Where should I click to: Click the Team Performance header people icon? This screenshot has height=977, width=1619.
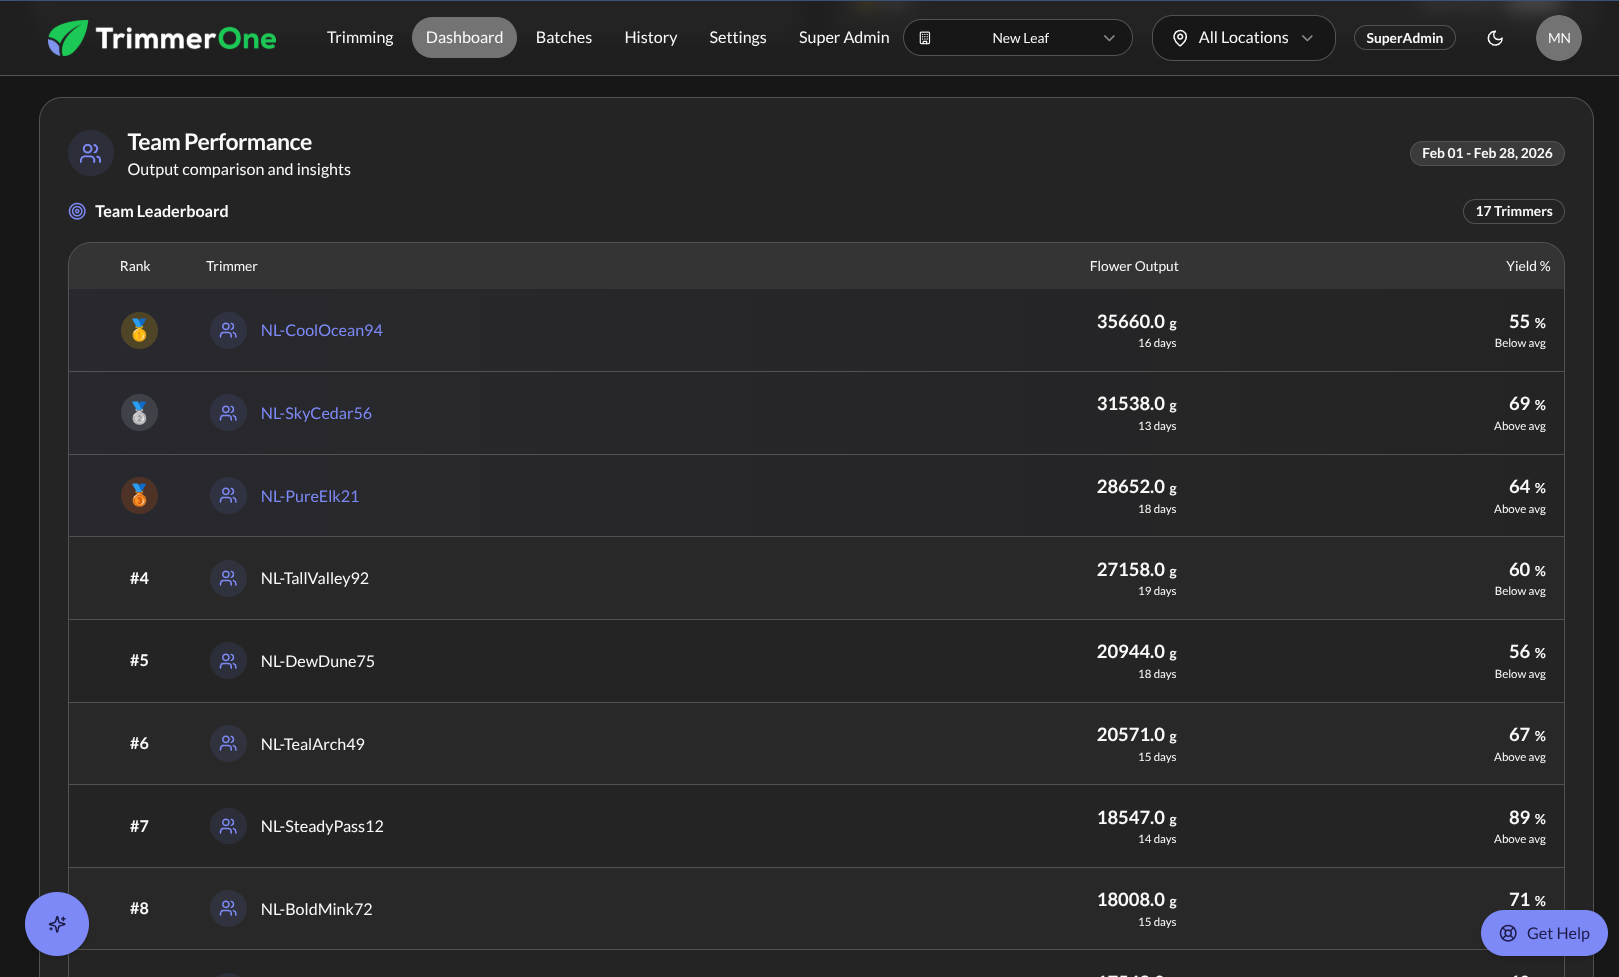pyautogui.click(x=91, y=153)
